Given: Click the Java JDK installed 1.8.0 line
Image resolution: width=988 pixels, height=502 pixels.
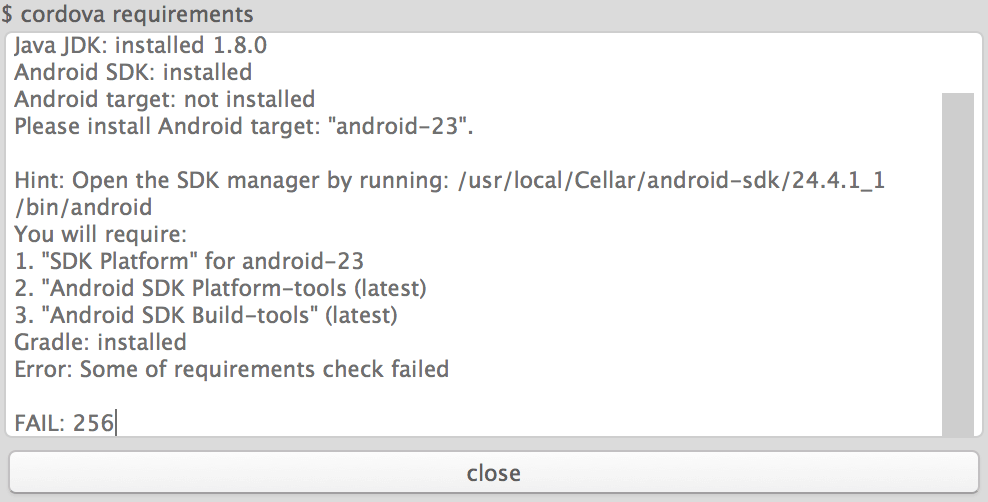Looking at the screenshot, I should click(141, 45).
